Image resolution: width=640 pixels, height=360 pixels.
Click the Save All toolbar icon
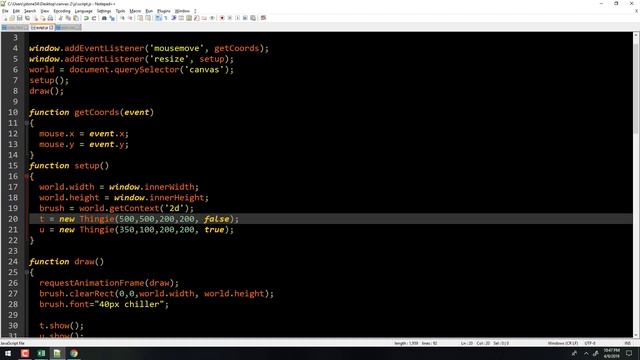point(27,18)
